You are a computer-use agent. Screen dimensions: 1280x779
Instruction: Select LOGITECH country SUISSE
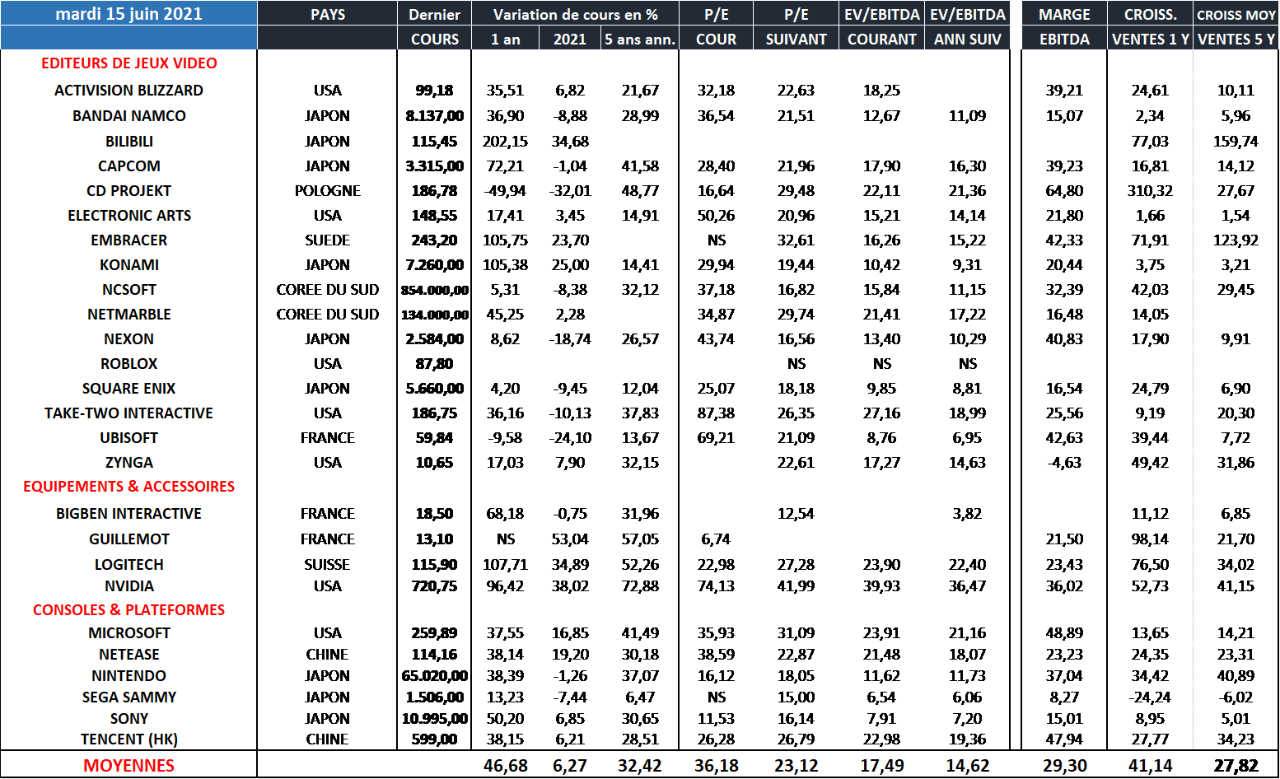pyautogui.click(x=328, y=565)
